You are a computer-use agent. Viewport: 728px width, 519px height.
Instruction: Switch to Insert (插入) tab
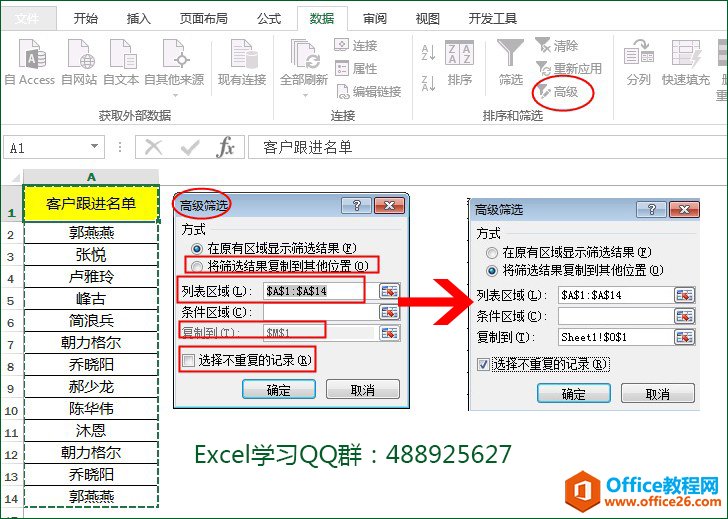[138, 19]
